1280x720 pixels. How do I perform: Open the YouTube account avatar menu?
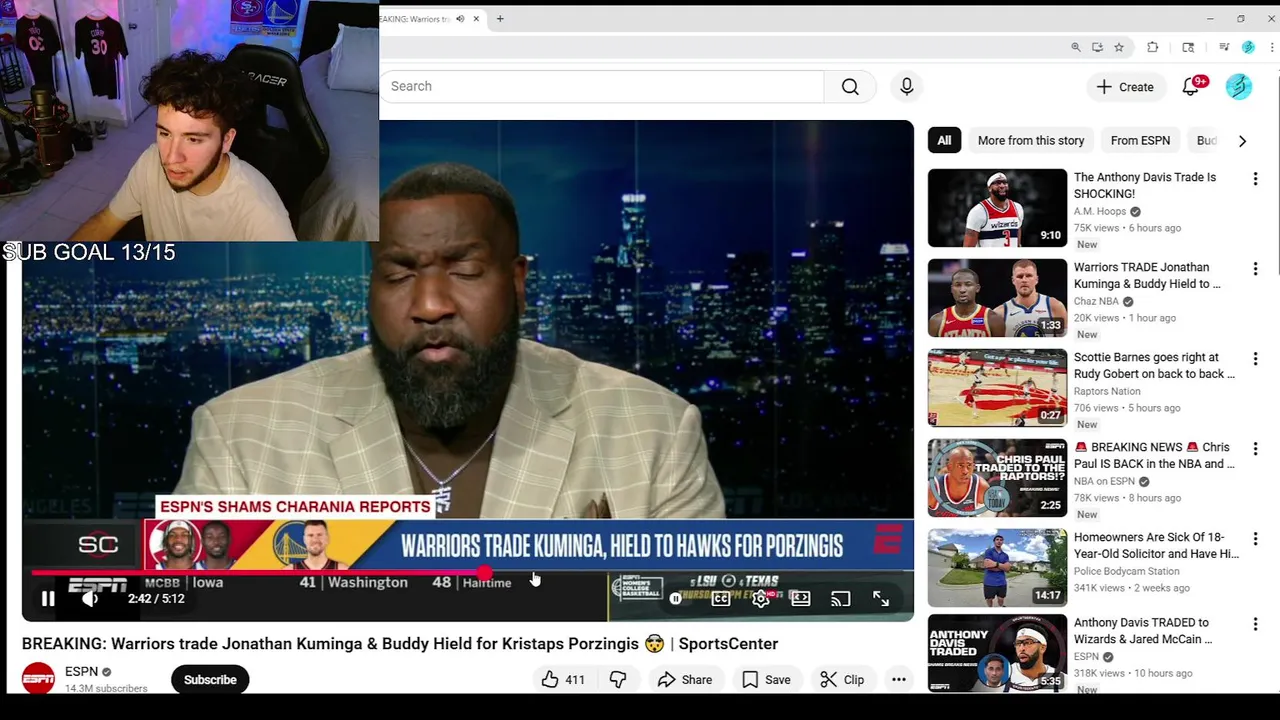pos(1239,87)
